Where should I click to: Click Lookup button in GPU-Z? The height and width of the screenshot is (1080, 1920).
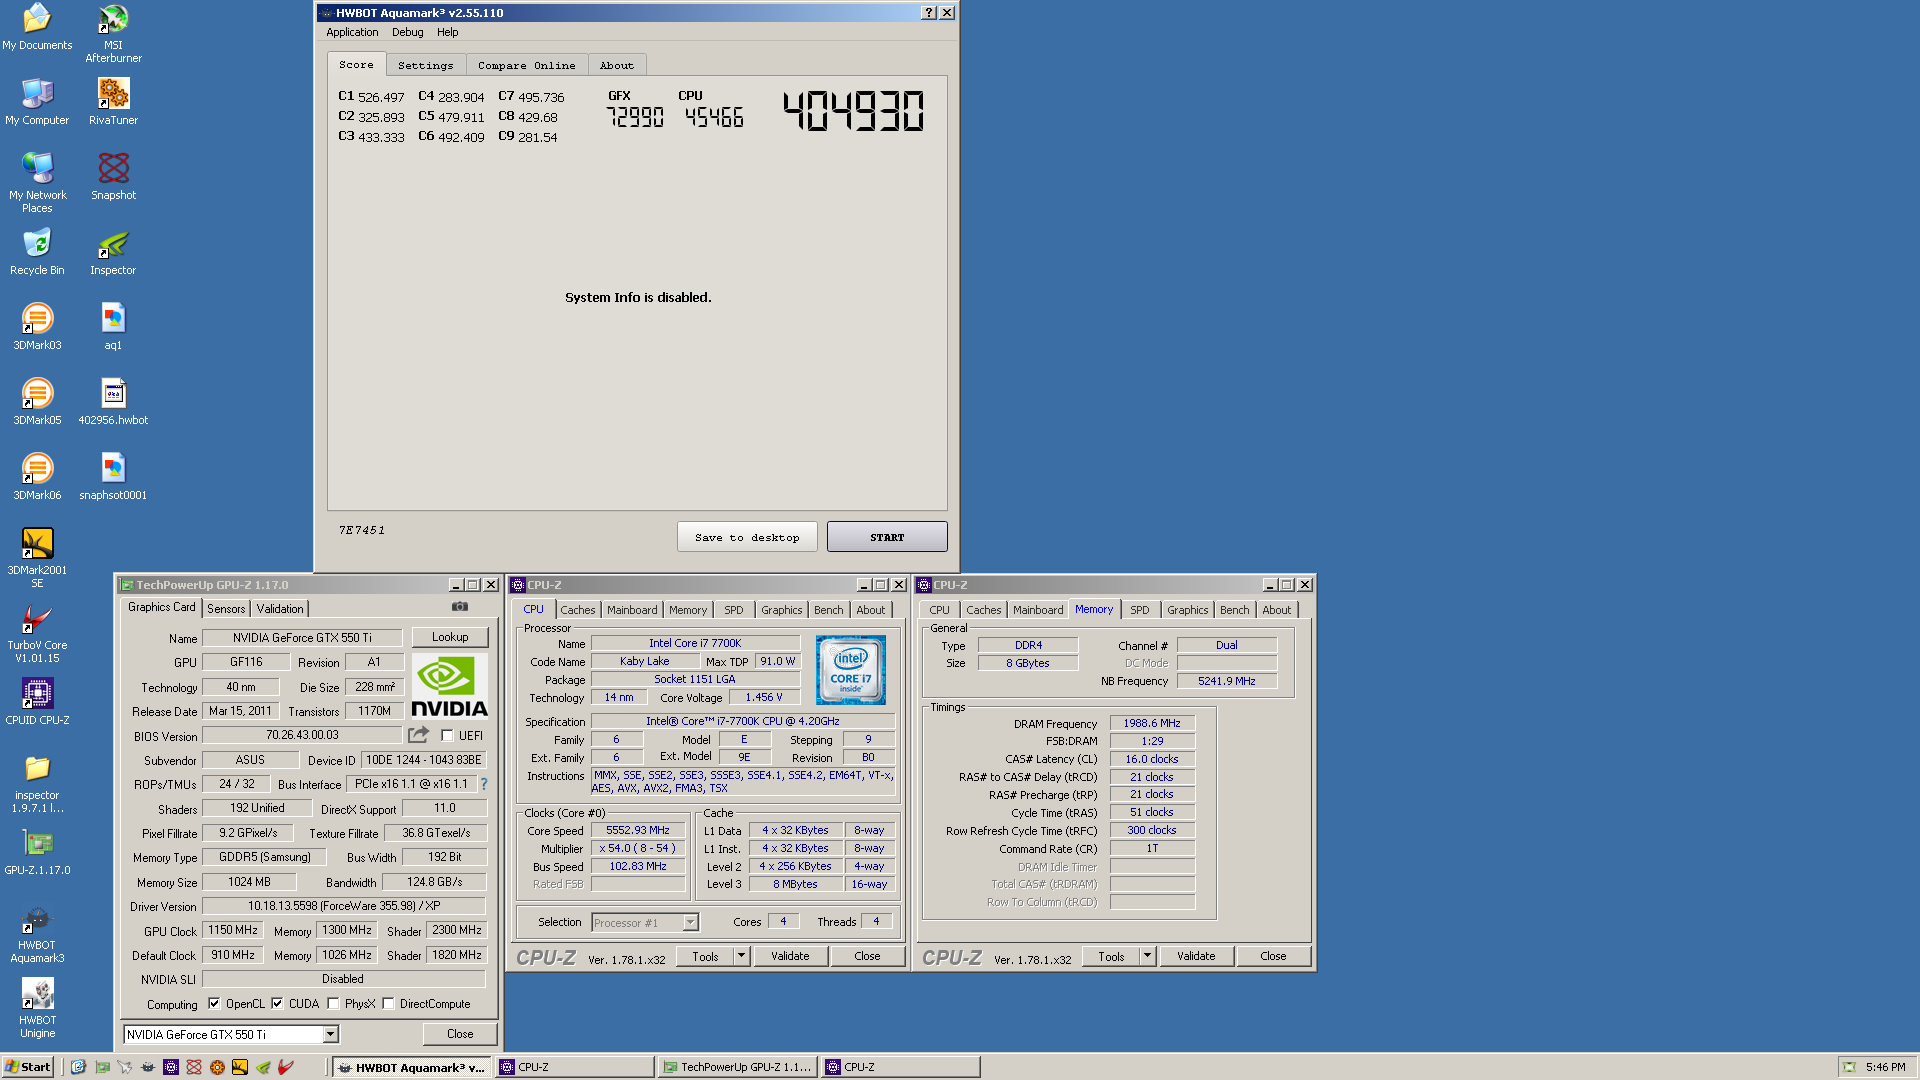[x=450, y=637]
